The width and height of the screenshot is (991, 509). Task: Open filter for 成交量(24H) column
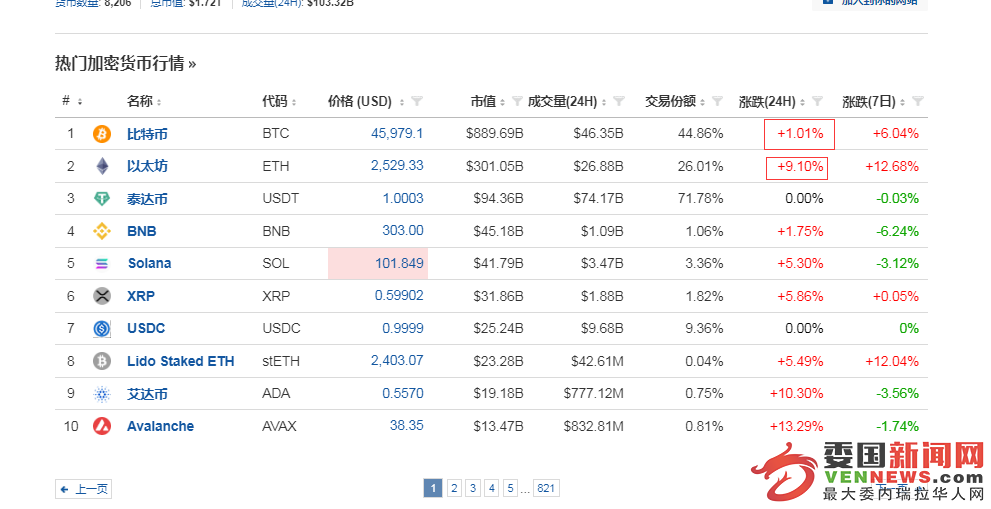click(619, 101)
